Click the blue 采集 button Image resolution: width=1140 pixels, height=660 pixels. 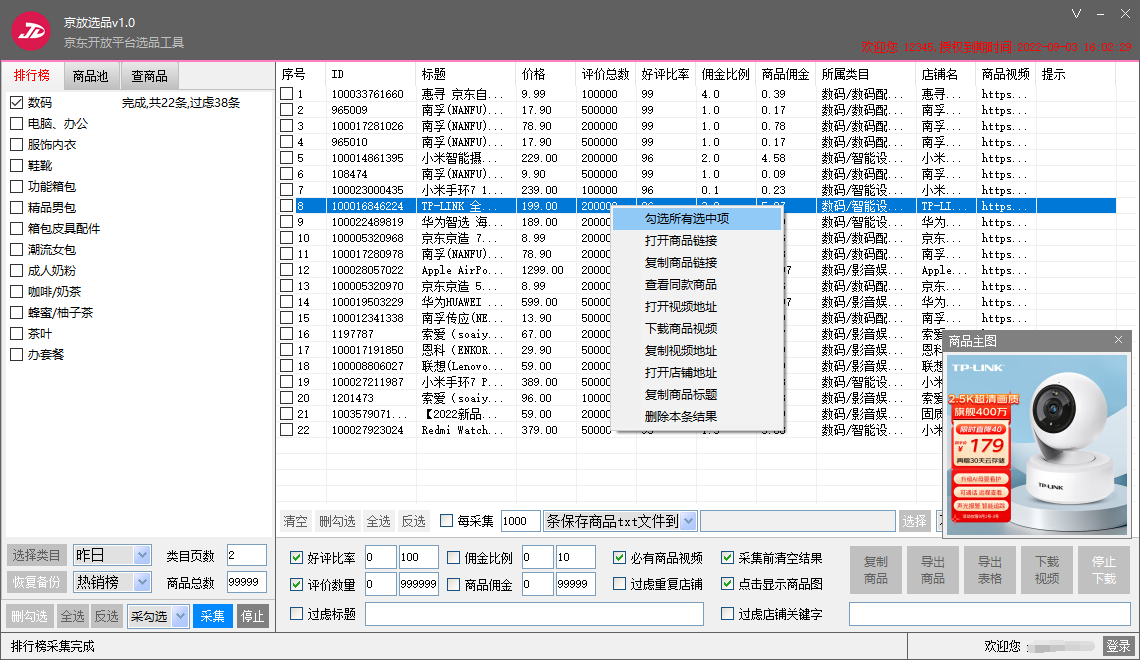[x=212, y=616]
